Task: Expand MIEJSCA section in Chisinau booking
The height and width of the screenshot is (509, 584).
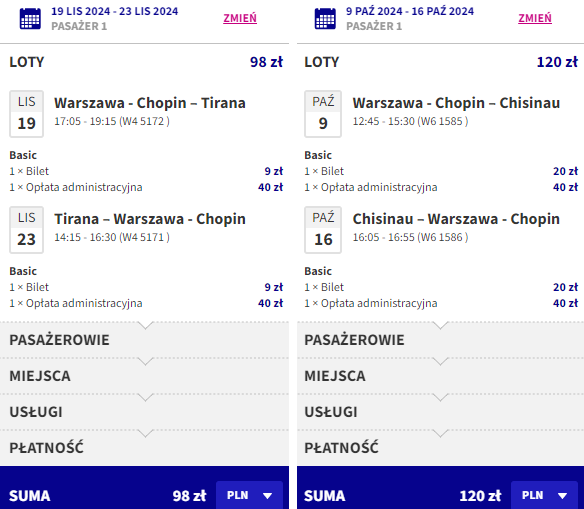Action: [441, 376]
